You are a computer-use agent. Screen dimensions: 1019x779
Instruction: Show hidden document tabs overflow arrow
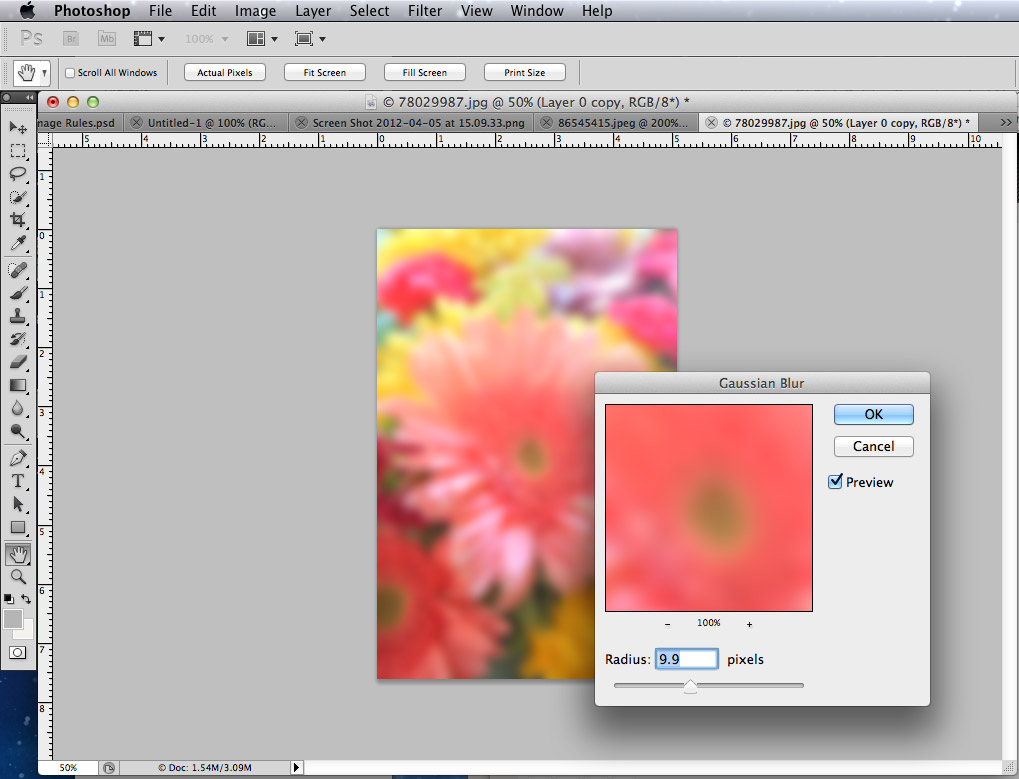[x=1005, y=122]
